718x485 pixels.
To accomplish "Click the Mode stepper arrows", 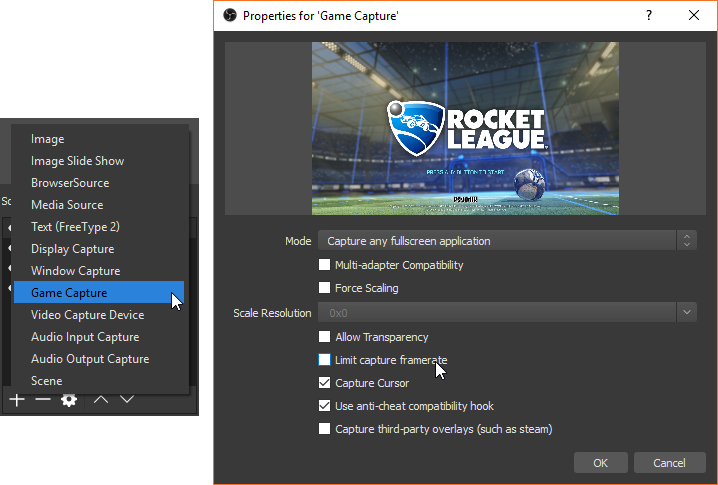I will 686,241.
